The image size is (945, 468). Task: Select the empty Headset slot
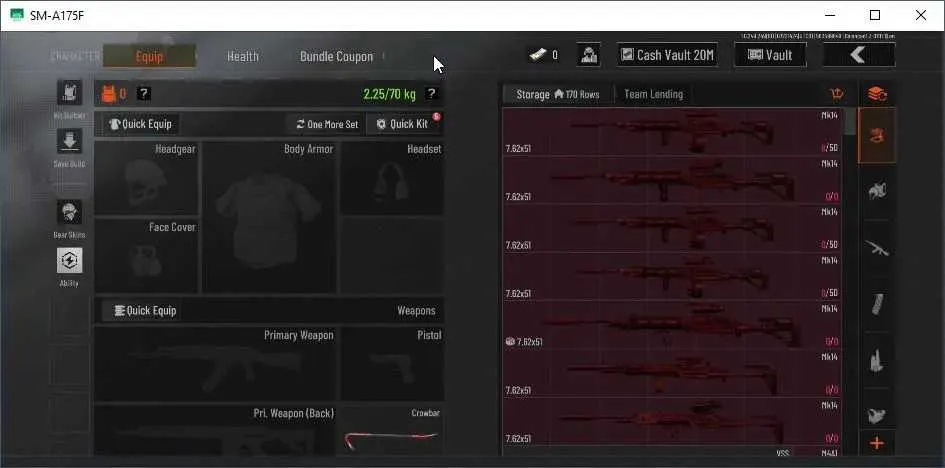pos(392,178)
